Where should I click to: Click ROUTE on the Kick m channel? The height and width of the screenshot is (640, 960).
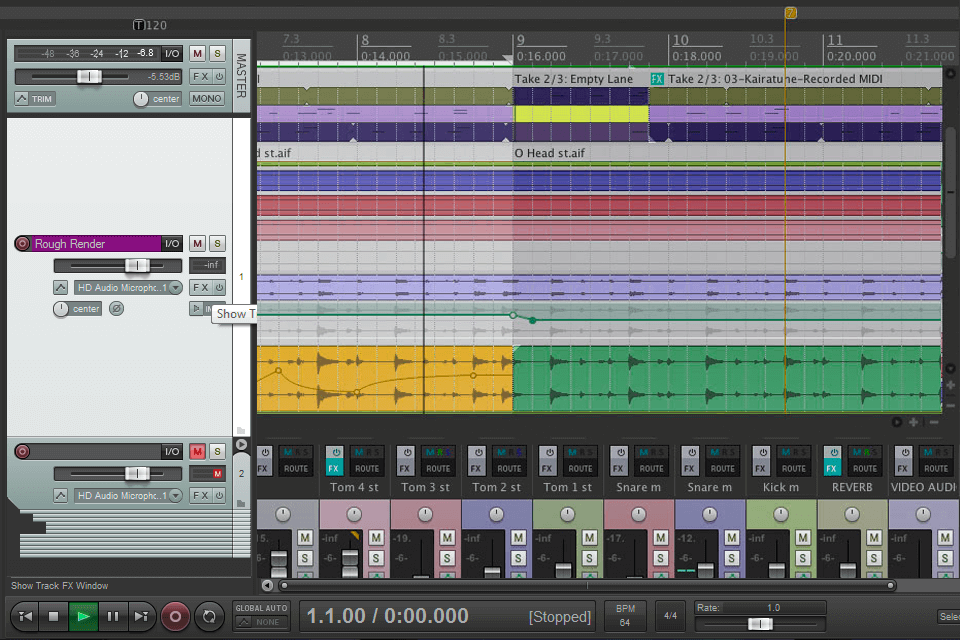[794, 468]
